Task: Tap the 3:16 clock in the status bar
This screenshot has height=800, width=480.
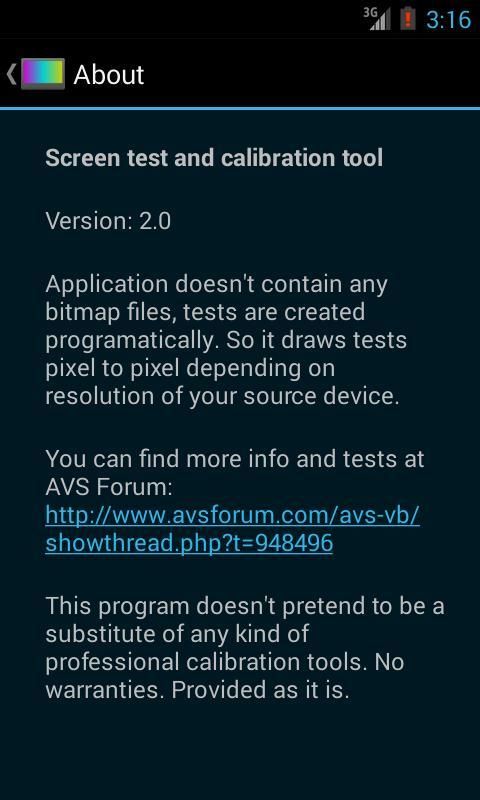Action: (x=448, y=20)
